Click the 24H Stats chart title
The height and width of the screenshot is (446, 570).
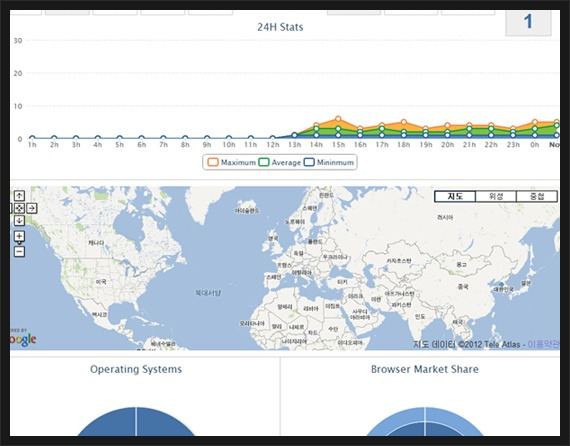280,27
